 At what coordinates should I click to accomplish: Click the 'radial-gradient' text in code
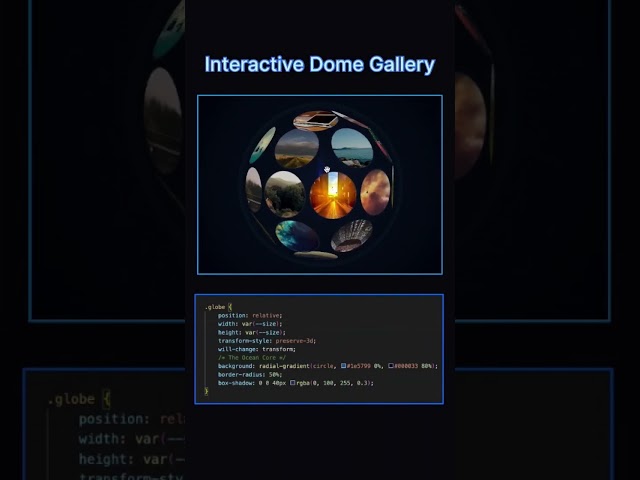tap(284, 366)
